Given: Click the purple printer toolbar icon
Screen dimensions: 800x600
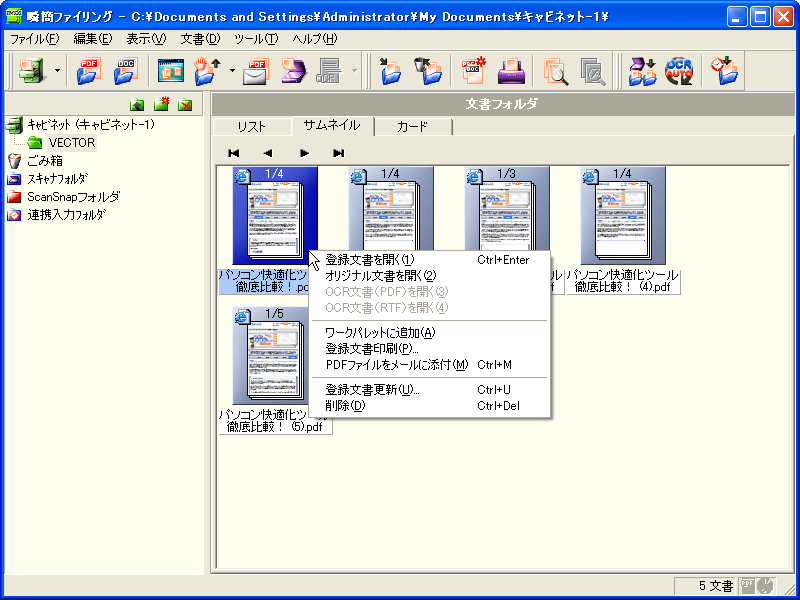Looking at the screenshot, I should tap(511, 71).
